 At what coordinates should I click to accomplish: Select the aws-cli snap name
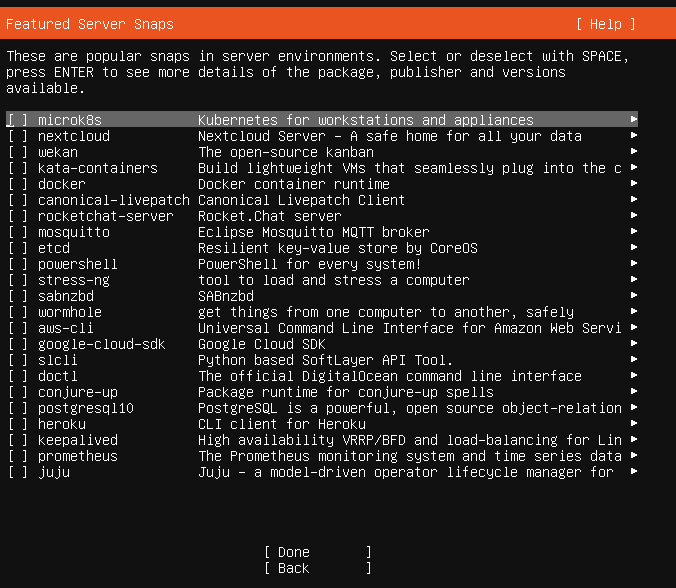(x=66, y=328)
